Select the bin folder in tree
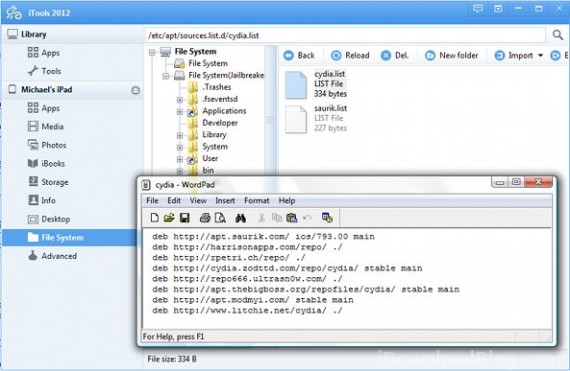Viewport: 570px width, 371px height. 208,170
